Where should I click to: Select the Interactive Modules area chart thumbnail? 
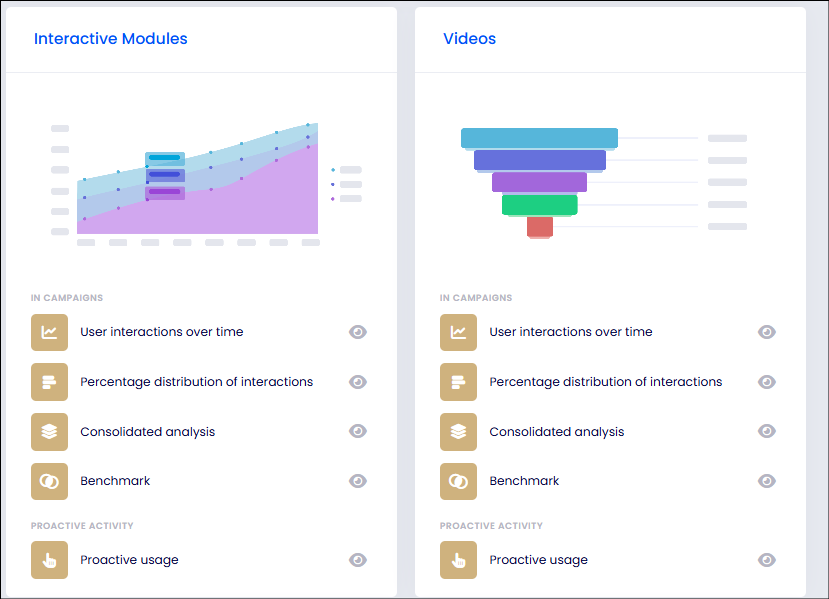click(x=207, y=184)
